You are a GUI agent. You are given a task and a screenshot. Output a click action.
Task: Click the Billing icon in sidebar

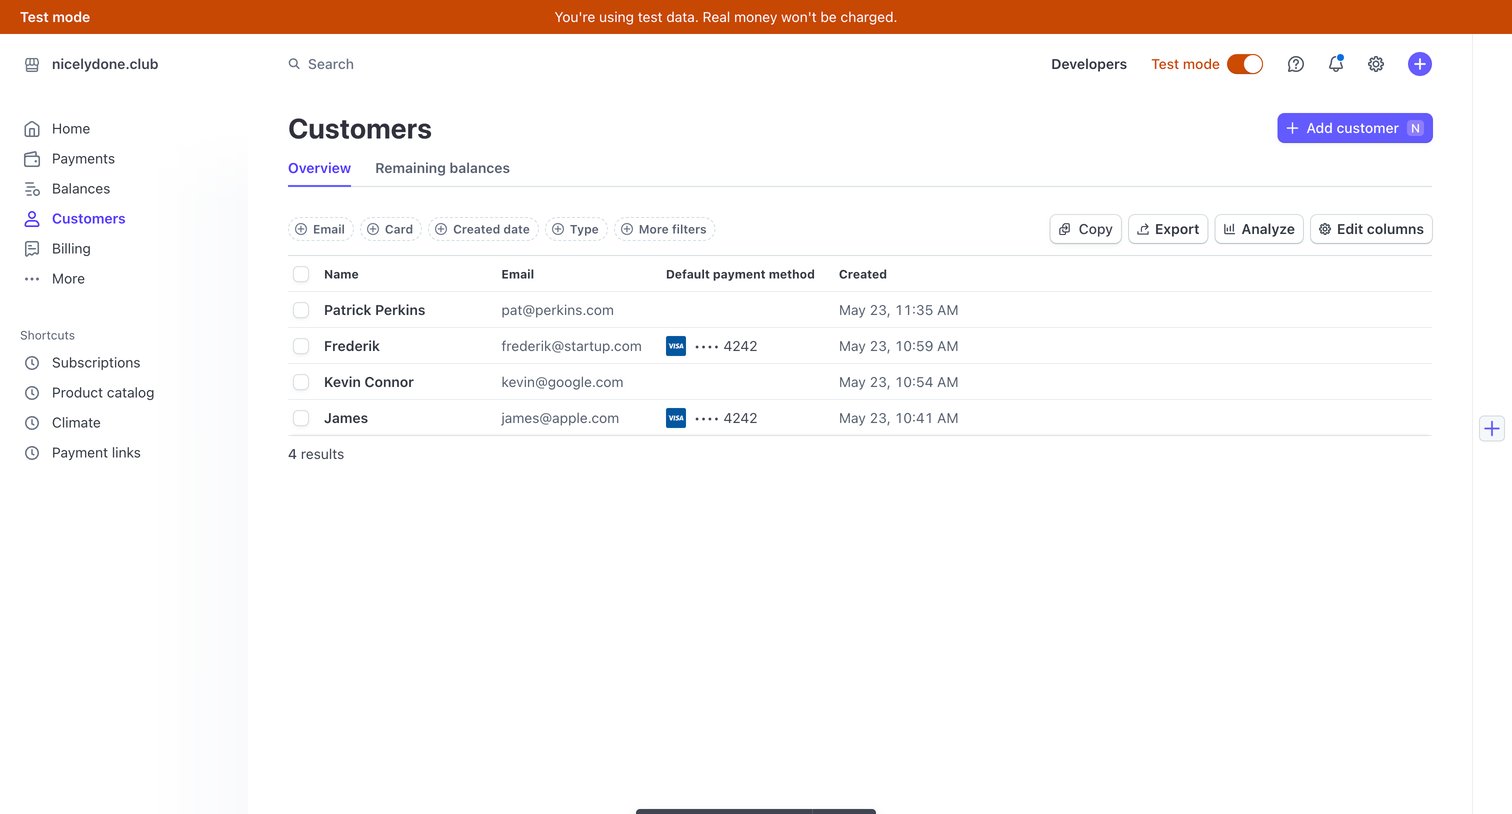click(x=32, y=249)
